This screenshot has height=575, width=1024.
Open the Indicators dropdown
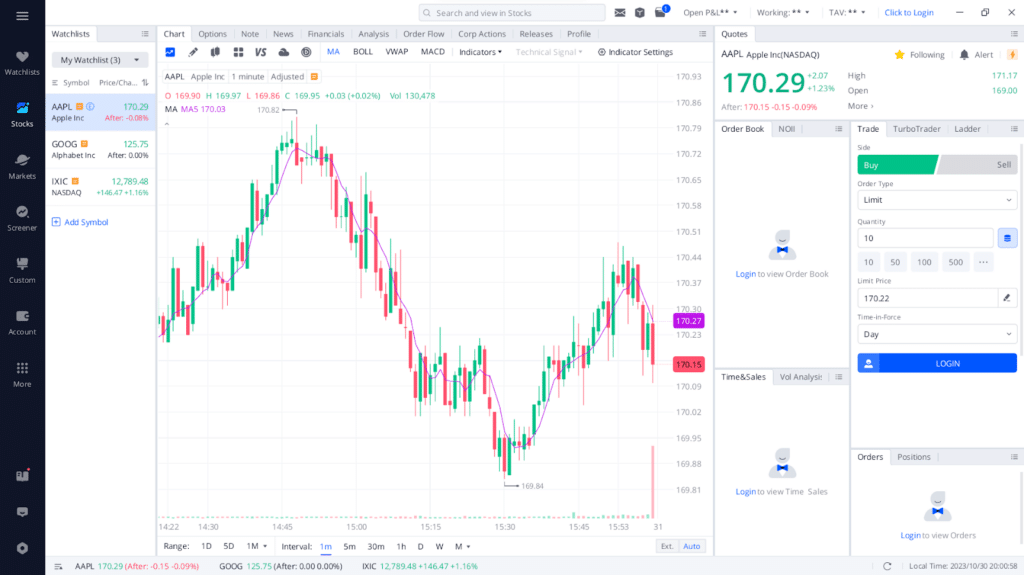tap(480, 52)
